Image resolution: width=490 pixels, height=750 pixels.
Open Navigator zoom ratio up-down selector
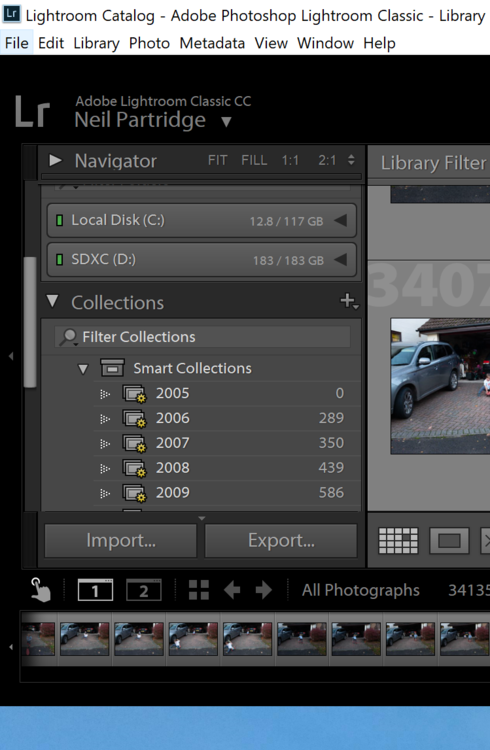(x=351, y=160)
